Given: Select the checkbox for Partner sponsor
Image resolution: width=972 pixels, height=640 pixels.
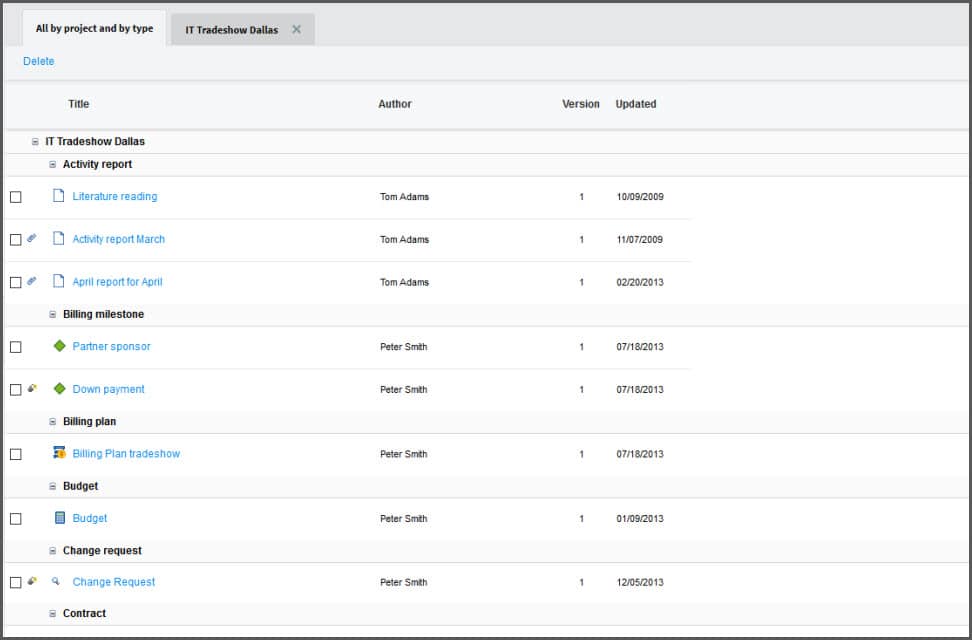Looking at the screenshot, I should point(15,347).
